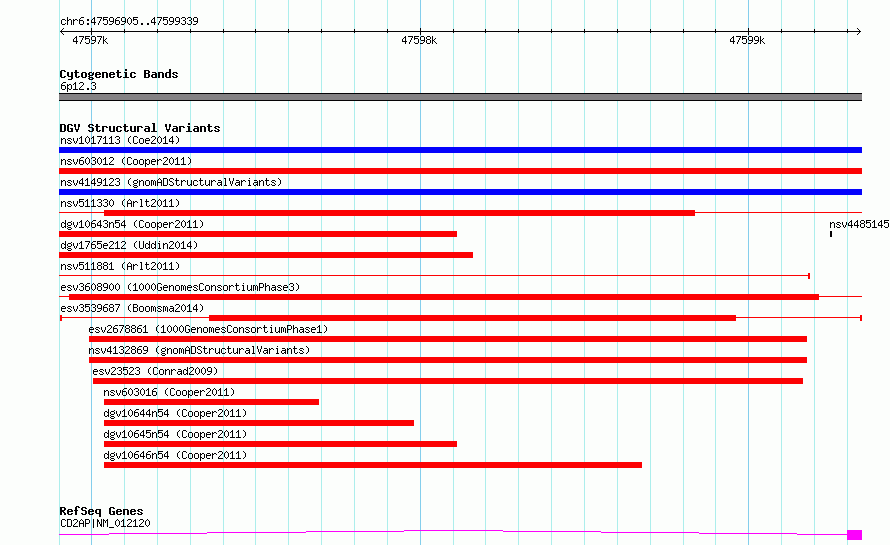The height and width of the screenshot is (545, 890).
Task: Select the esv2678861 red bar
Action: click(448, 339)
